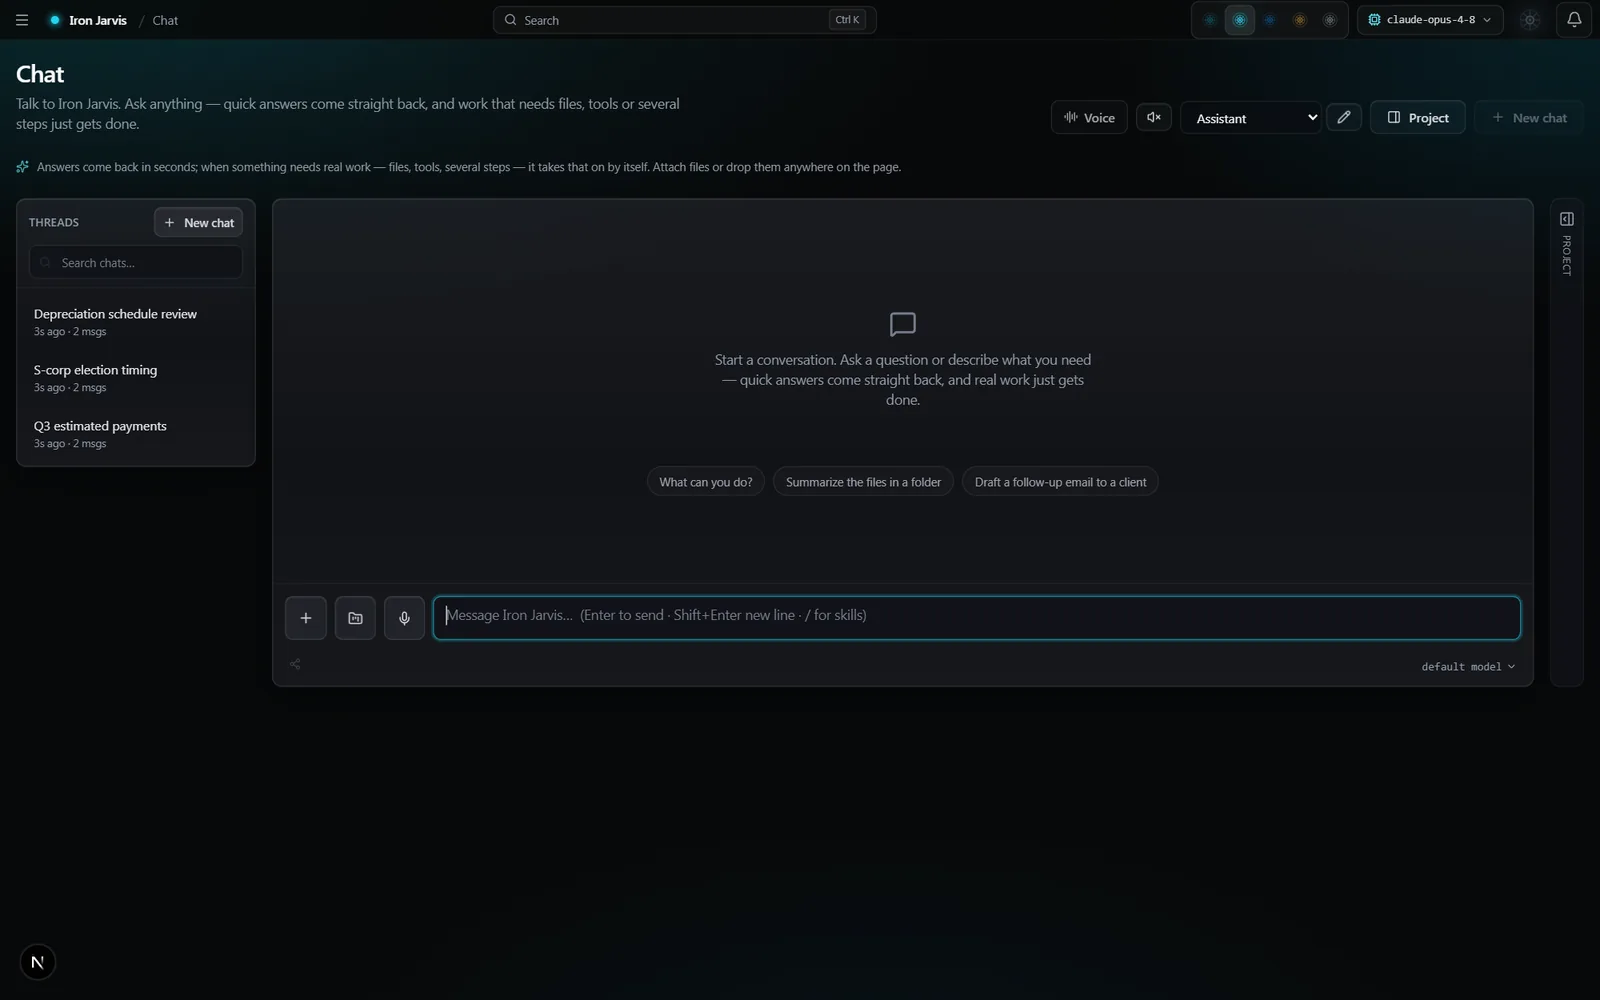The image size is (1600, 1000).
Task: Click the Chat breadcrumb item
Action: pos(165,20)
